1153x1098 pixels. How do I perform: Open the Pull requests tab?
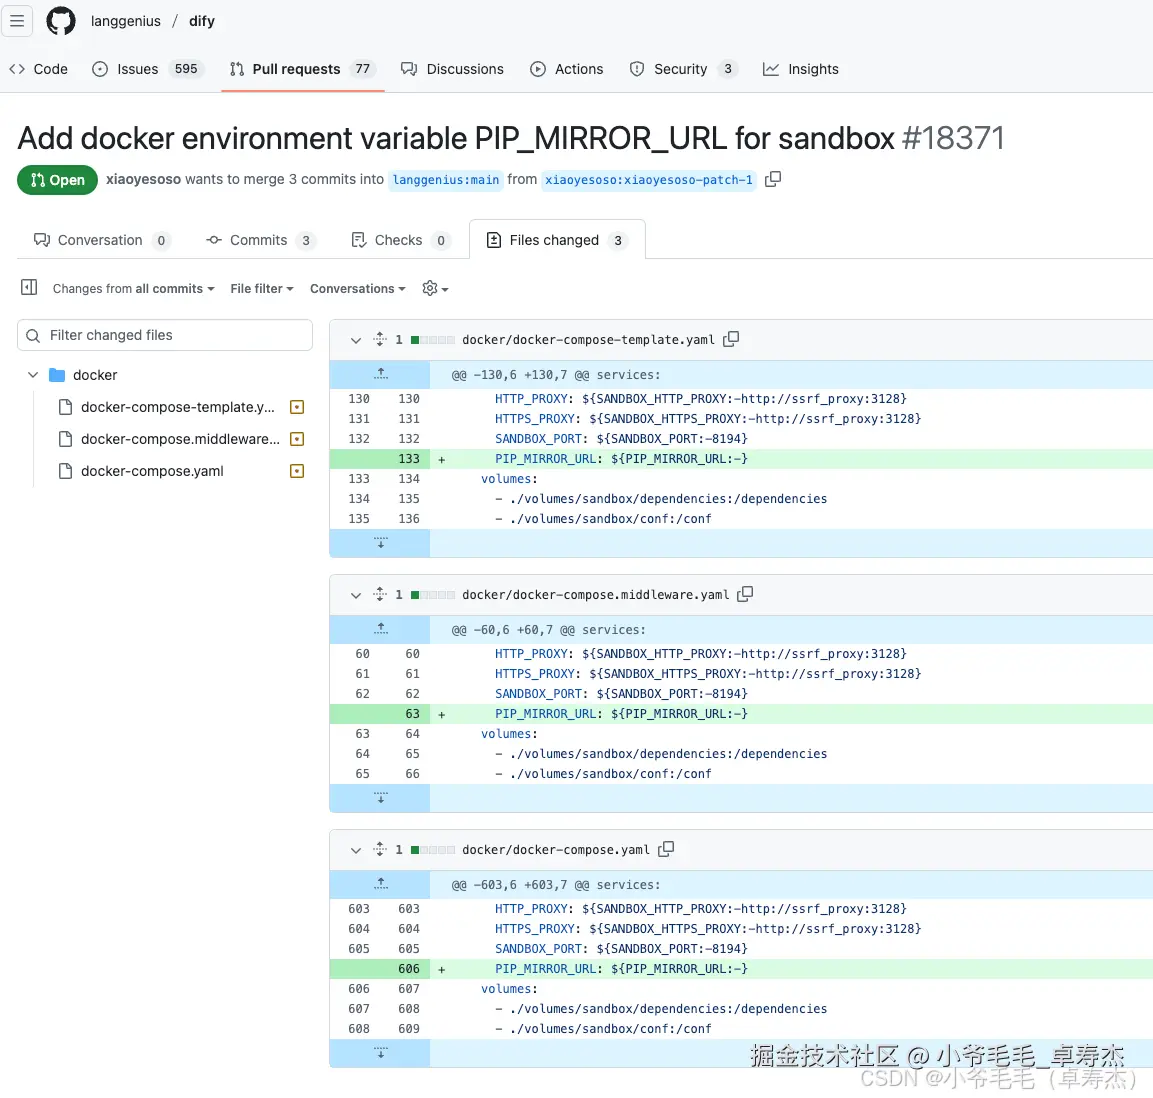[x=303, y=69]
